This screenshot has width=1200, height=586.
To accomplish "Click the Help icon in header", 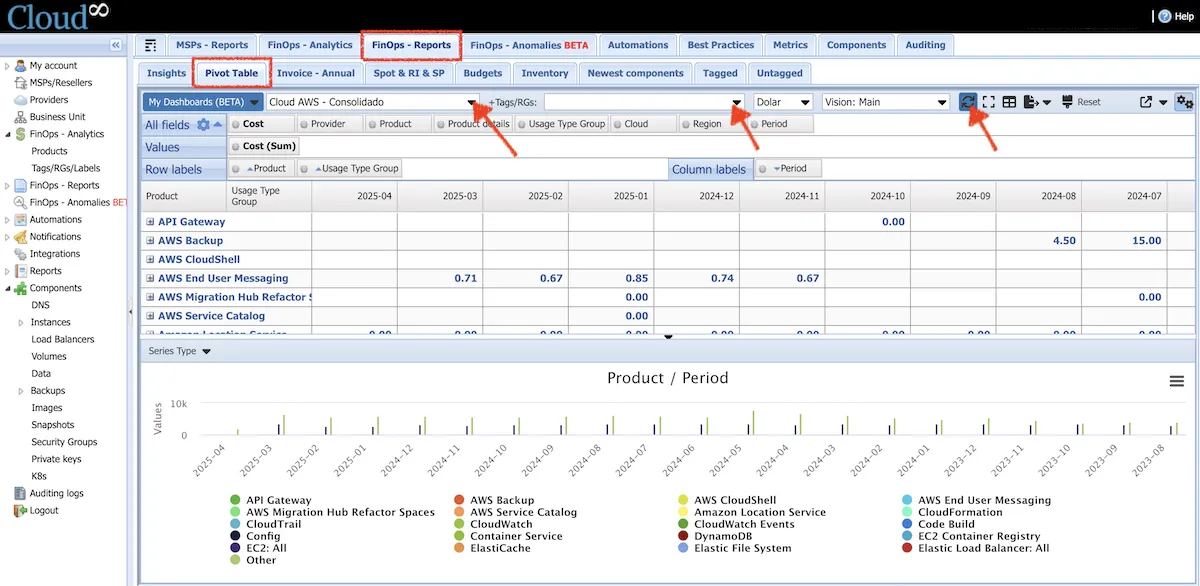I will click(x=1165, y=16).
